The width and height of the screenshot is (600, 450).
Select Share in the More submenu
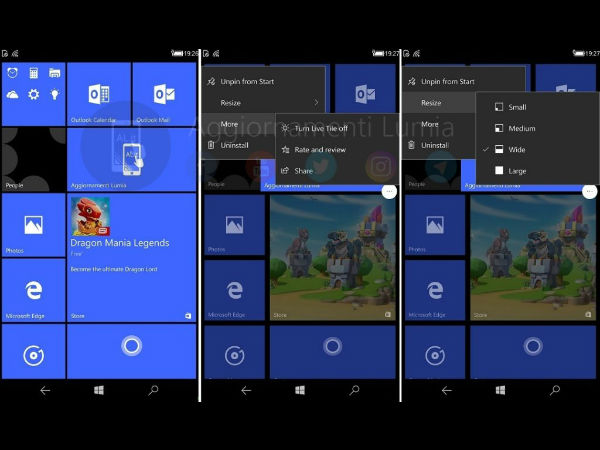pos(337,171)
